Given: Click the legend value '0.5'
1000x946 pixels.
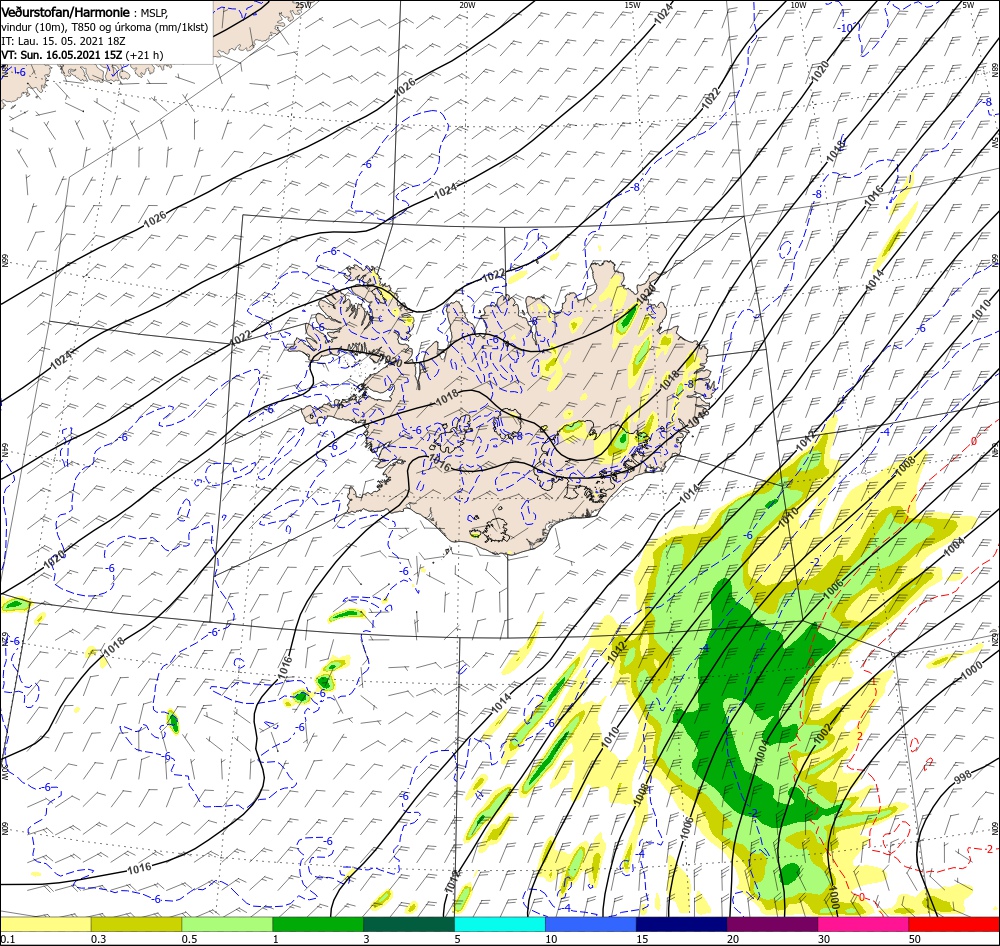Looking at the screenshot, I should click(189, 938).
